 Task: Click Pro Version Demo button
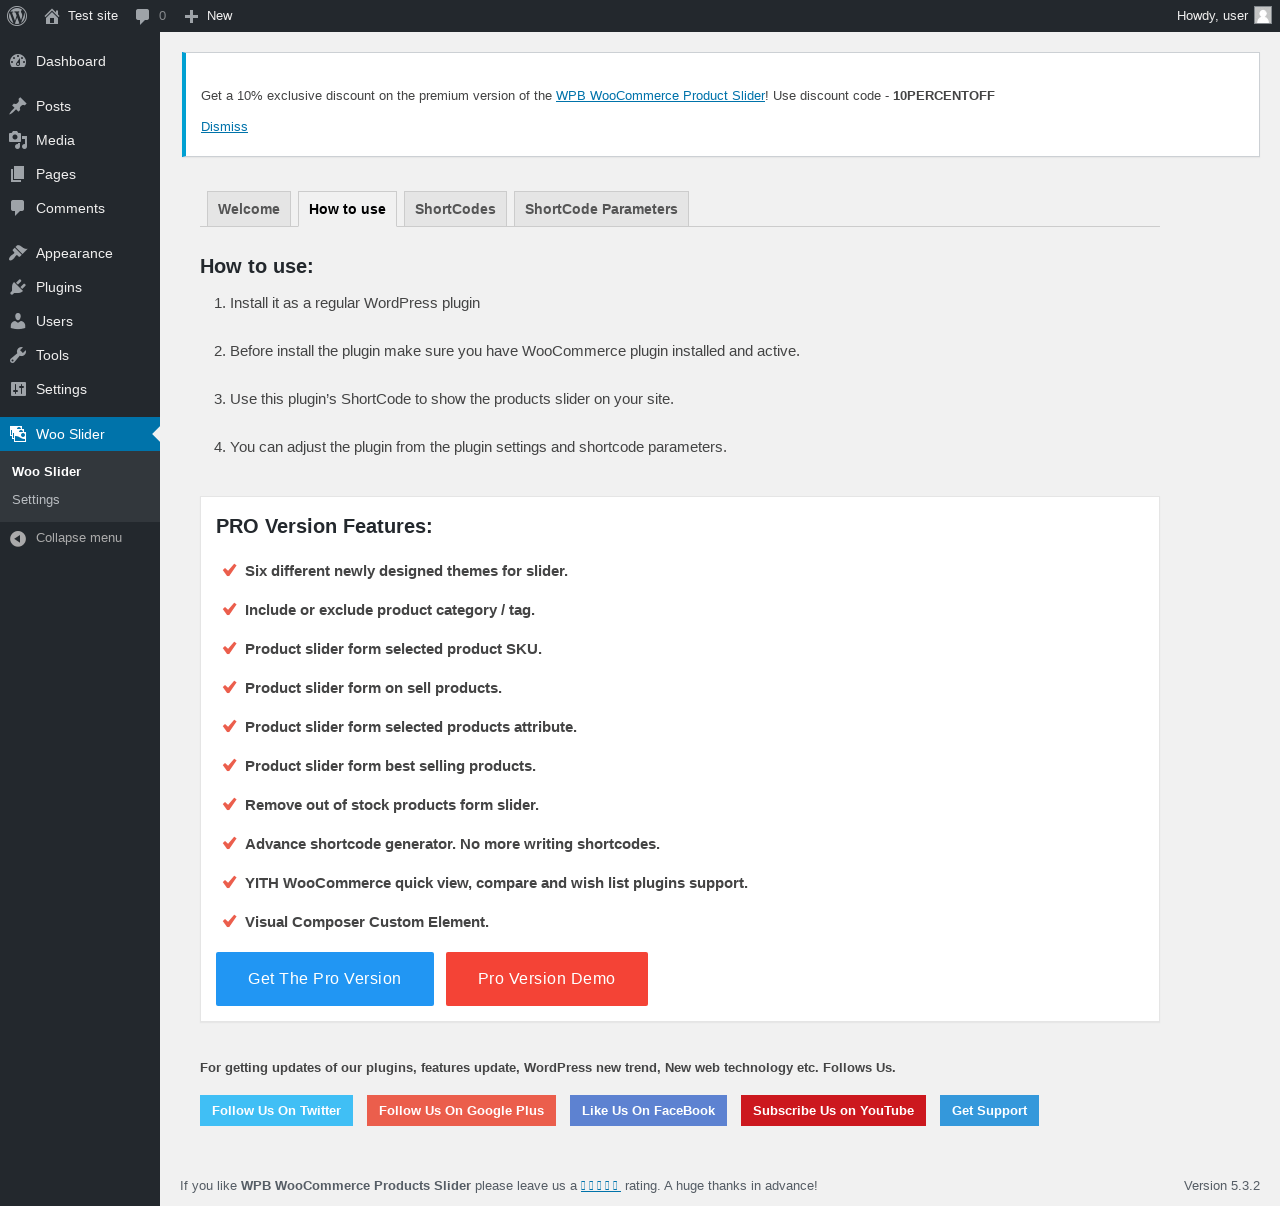547,979
